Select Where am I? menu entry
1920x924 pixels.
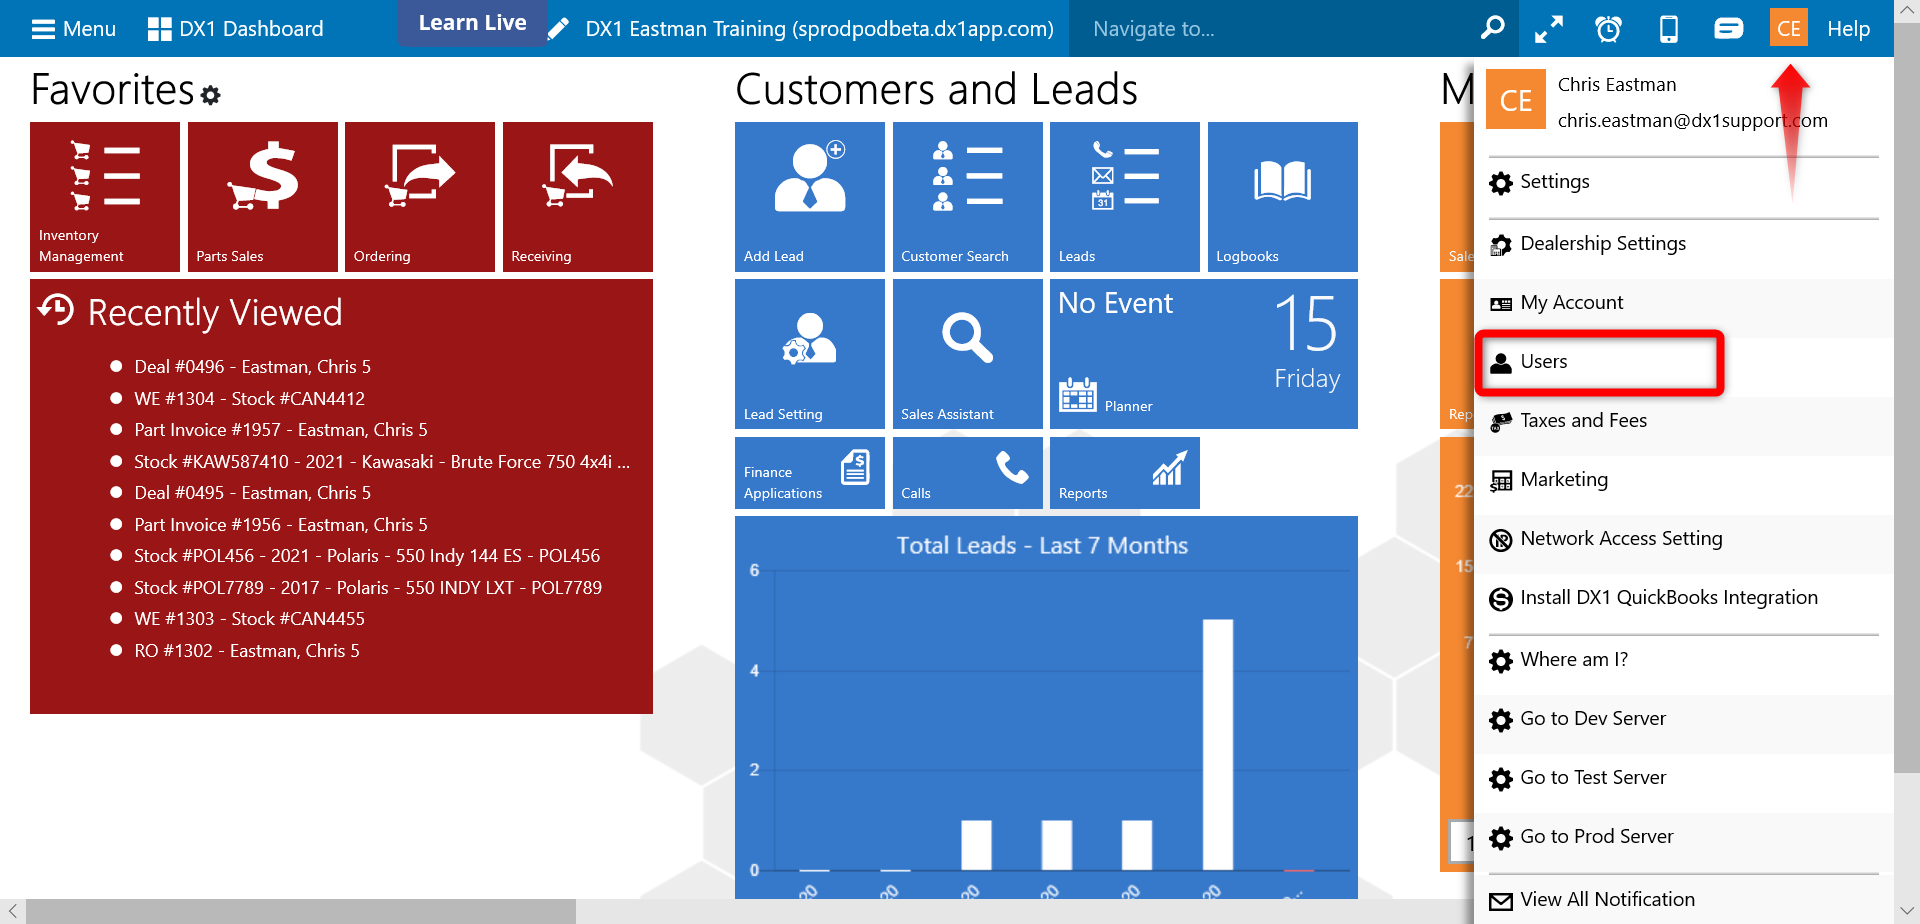[1684, 660]
